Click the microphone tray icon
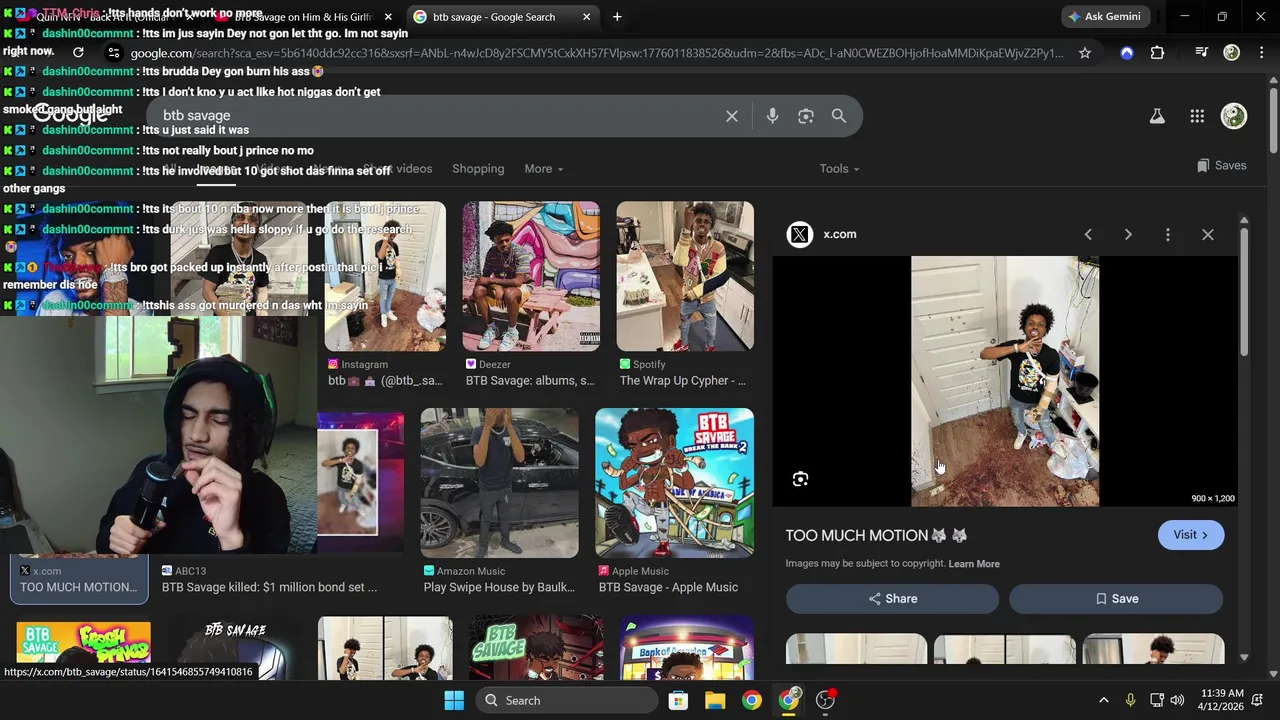This screenshot has width=1280, height=720. tap(1130, 700)
